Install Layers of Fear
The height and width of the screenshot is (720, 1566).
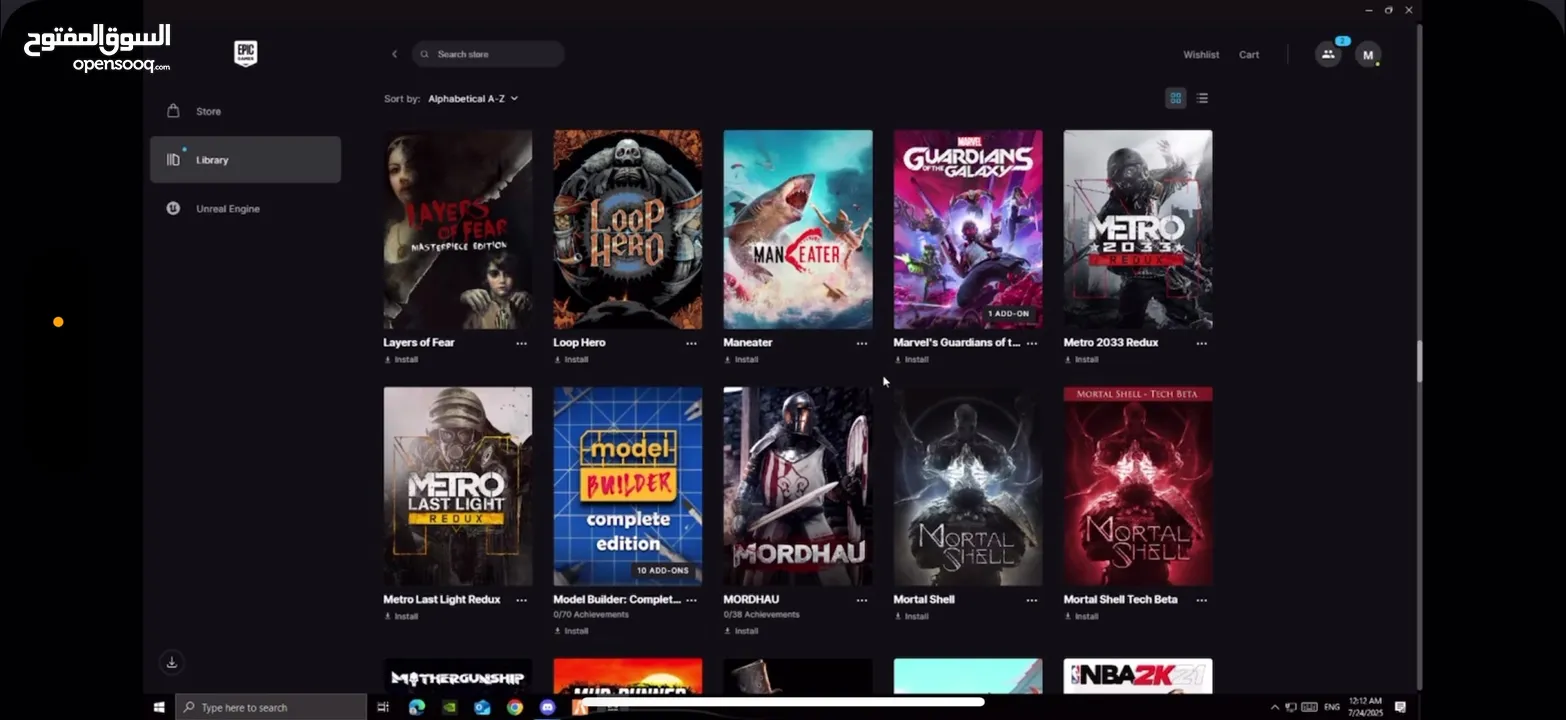point(401,360)
